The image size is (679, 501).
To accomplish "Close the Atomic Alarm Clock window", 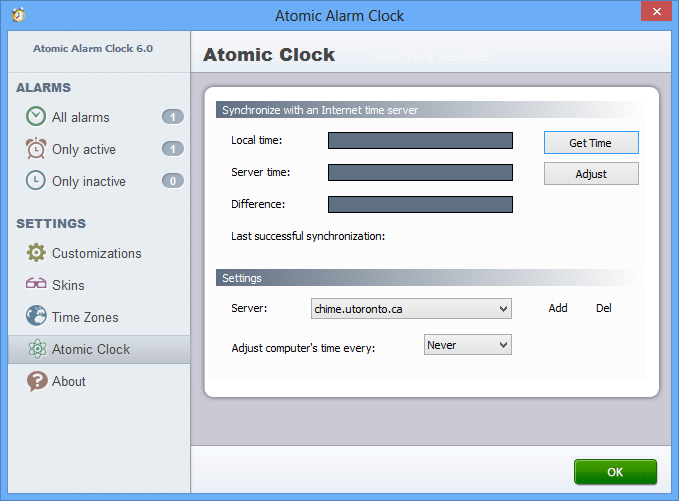I will (x=656, y=11).
